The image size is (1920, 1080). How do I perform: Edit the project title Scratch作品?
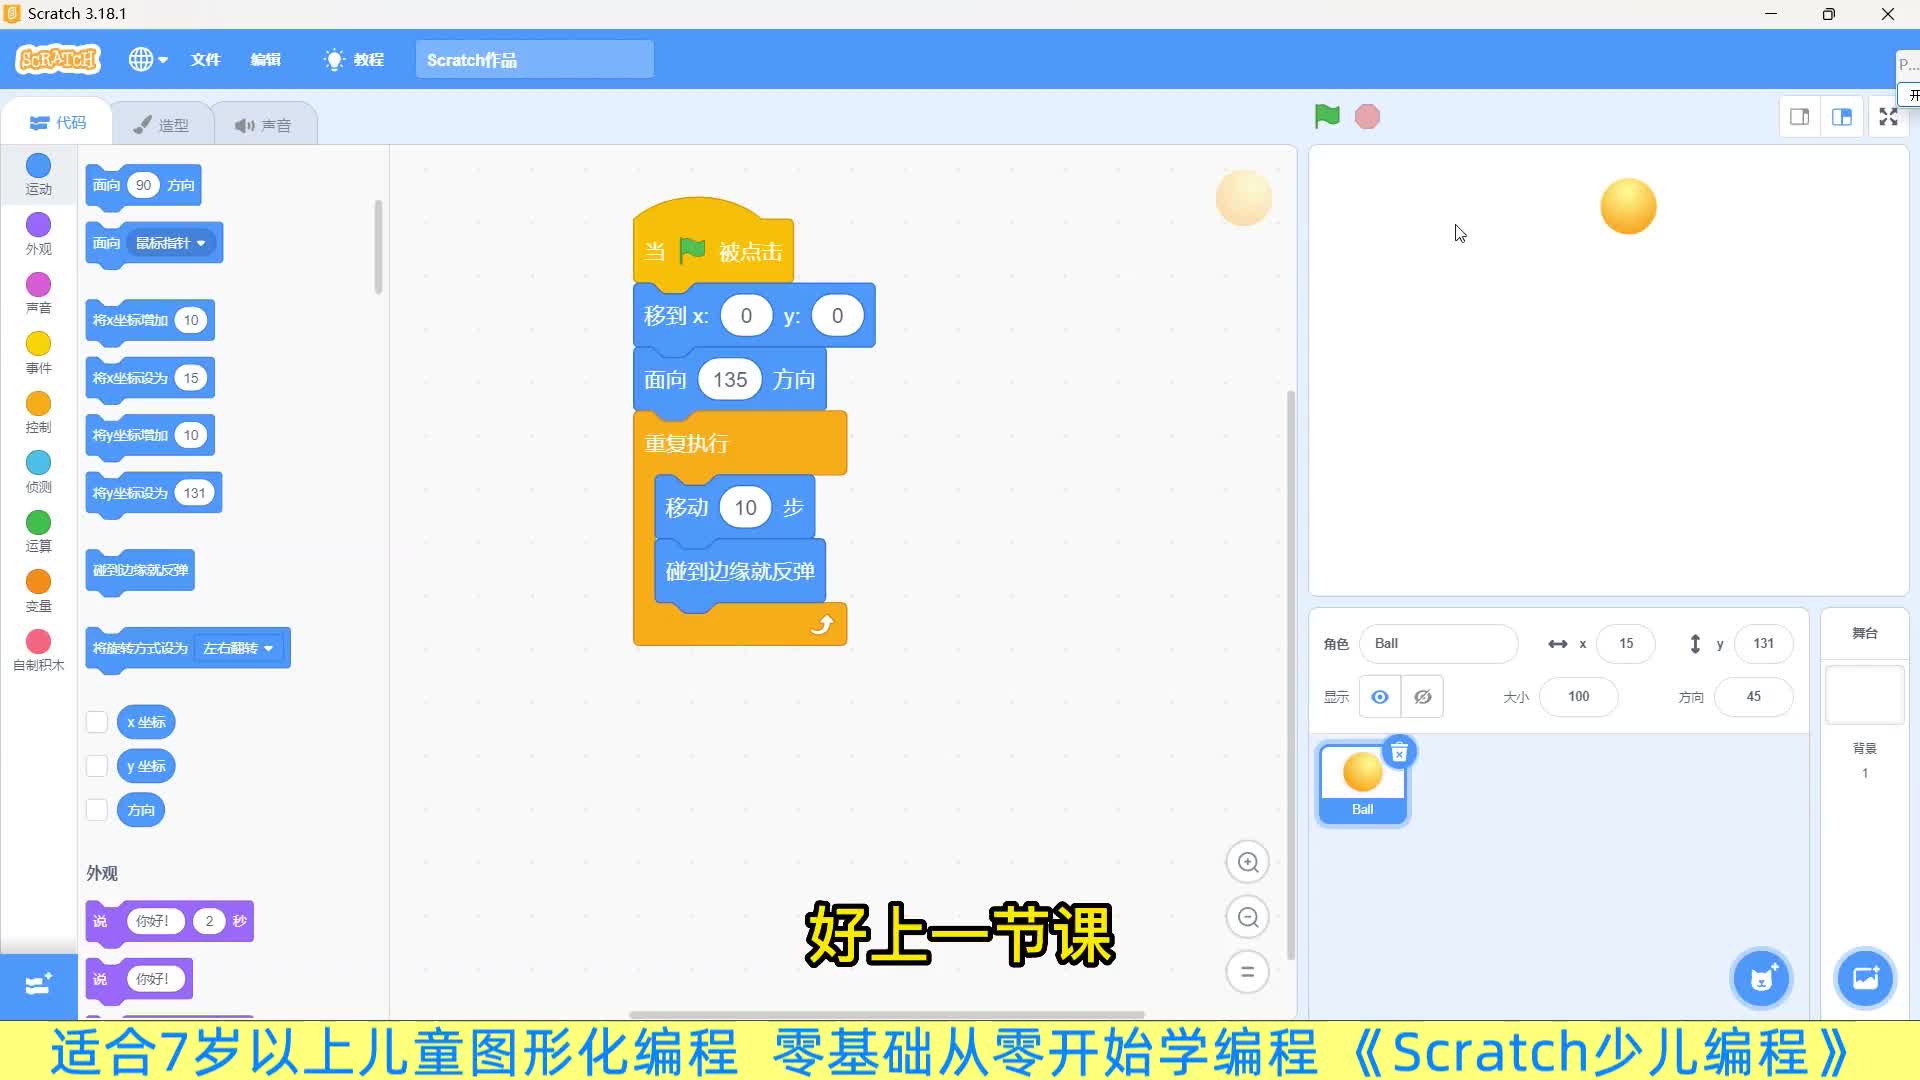[x=534, y=60]
